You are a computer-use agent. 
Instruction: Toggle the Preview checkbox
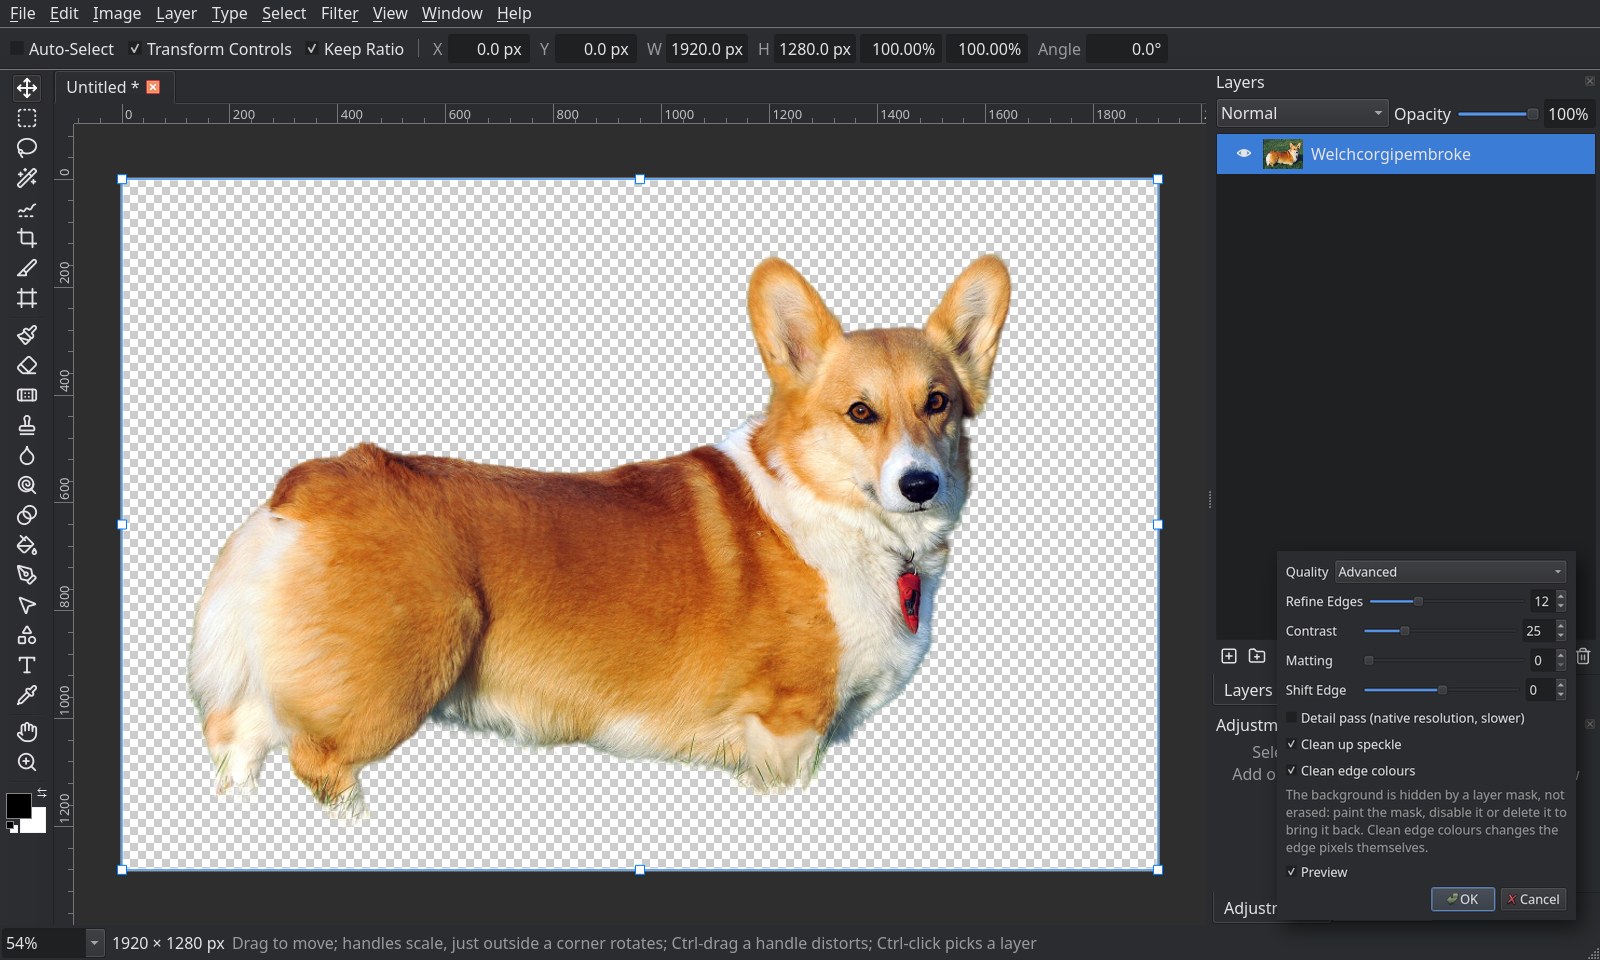click(1291, 872)
